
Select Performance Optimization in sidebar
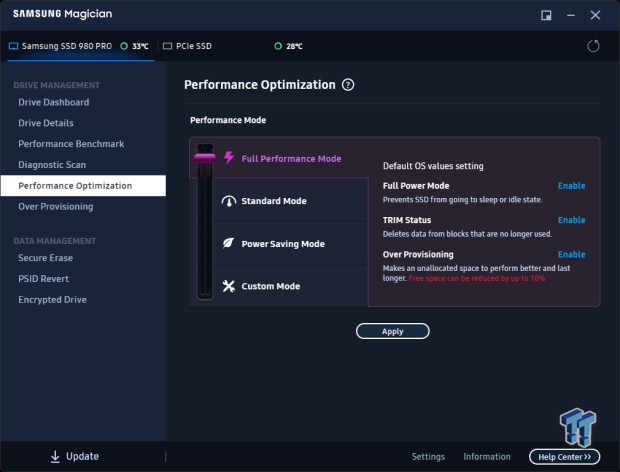click(x=83, y=185)
